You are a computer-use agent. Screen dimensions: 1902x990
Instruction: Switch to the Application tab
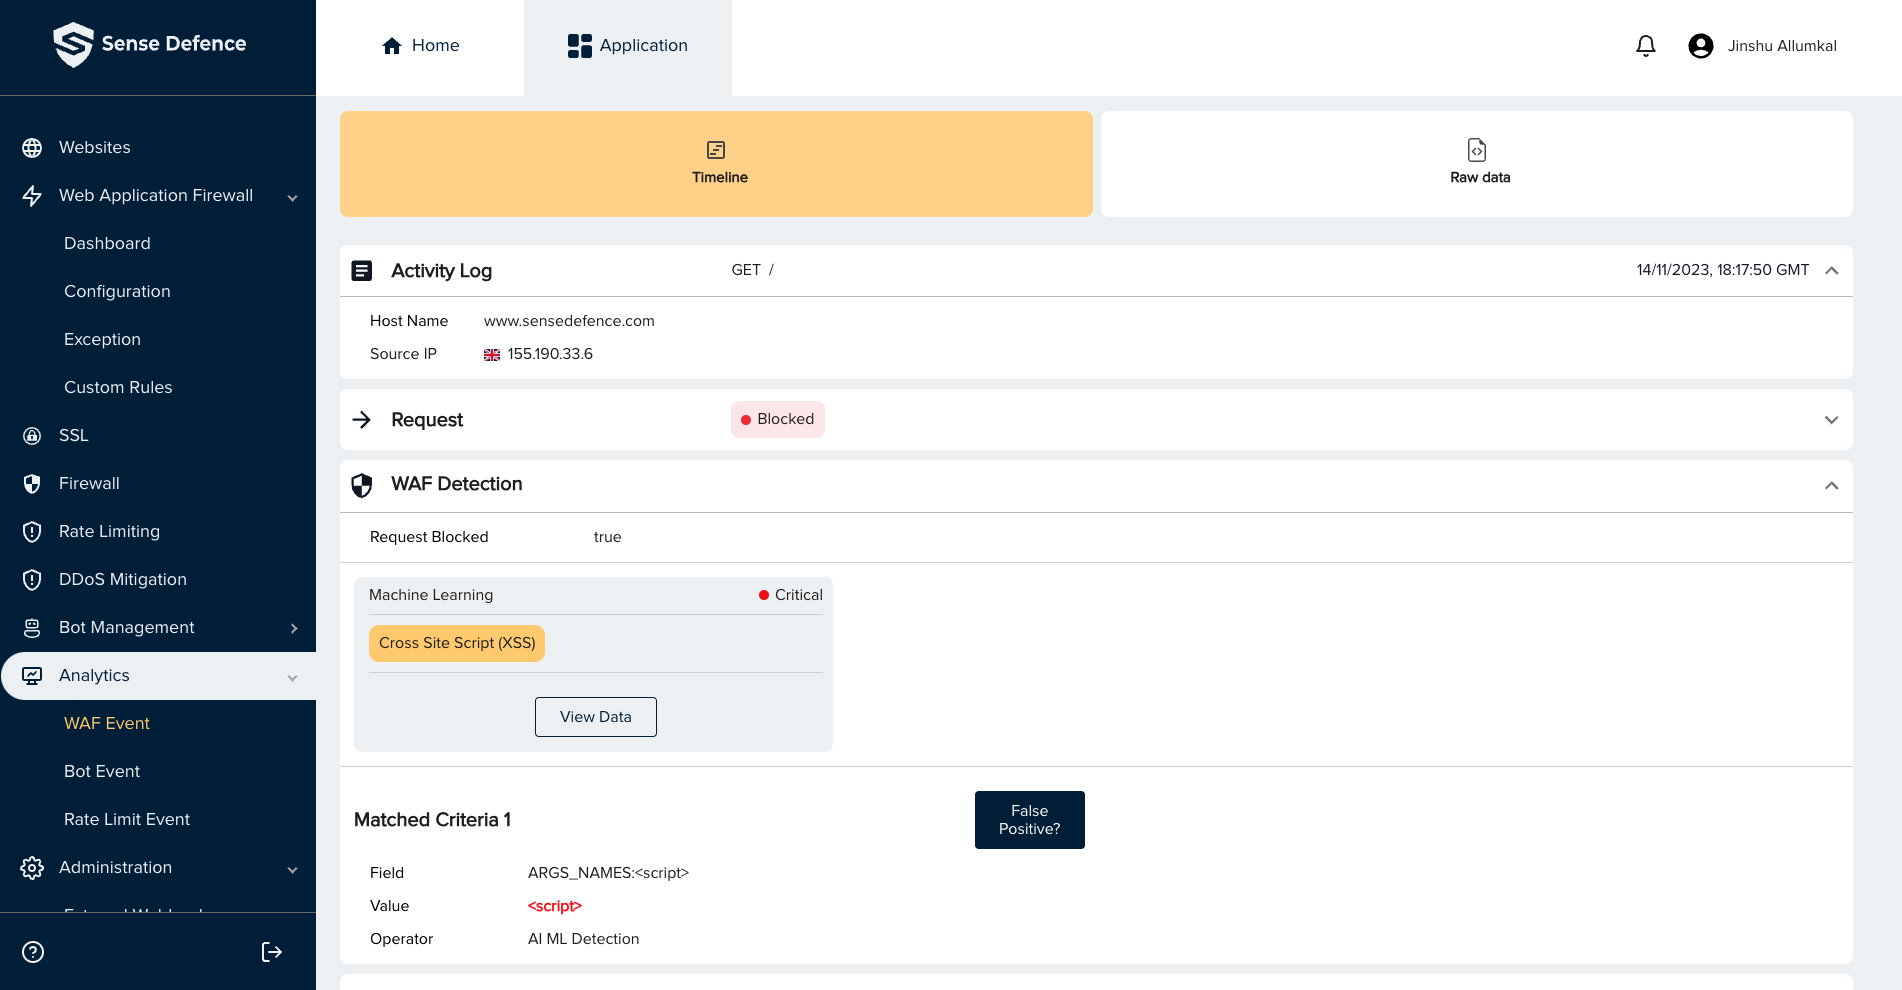[x=628, y=45]
